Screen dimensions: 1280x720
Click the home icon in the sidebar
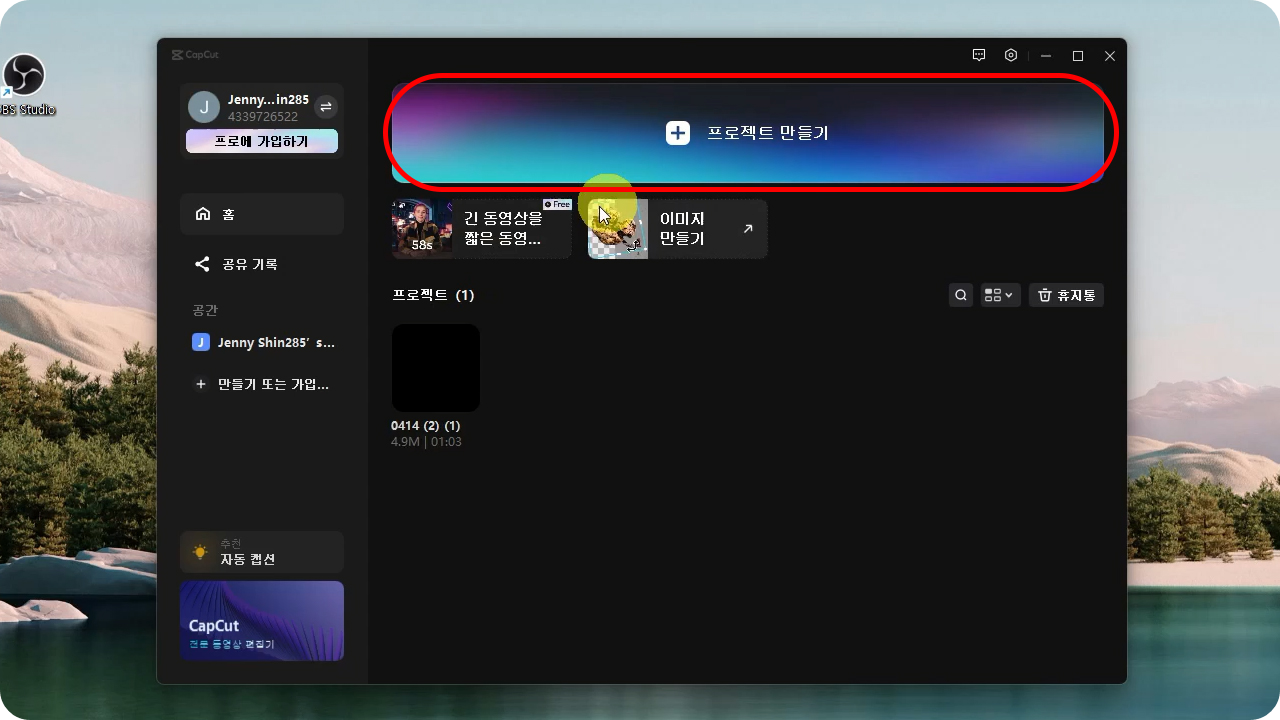[x=203, y=214]
